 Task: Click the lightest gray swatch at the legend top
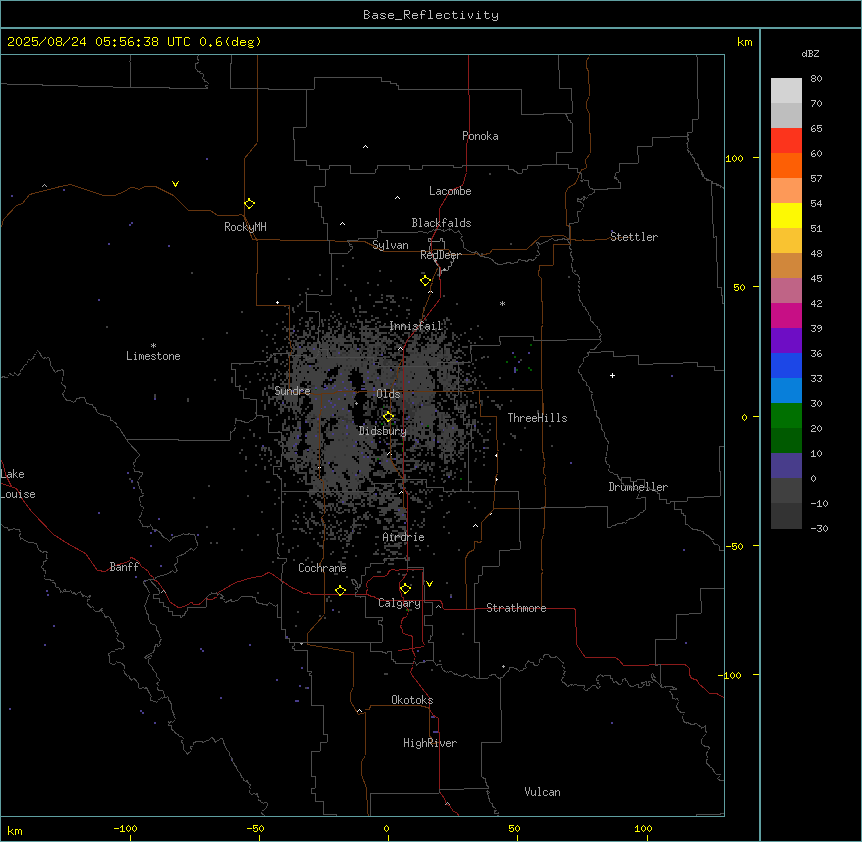(786, 90)
